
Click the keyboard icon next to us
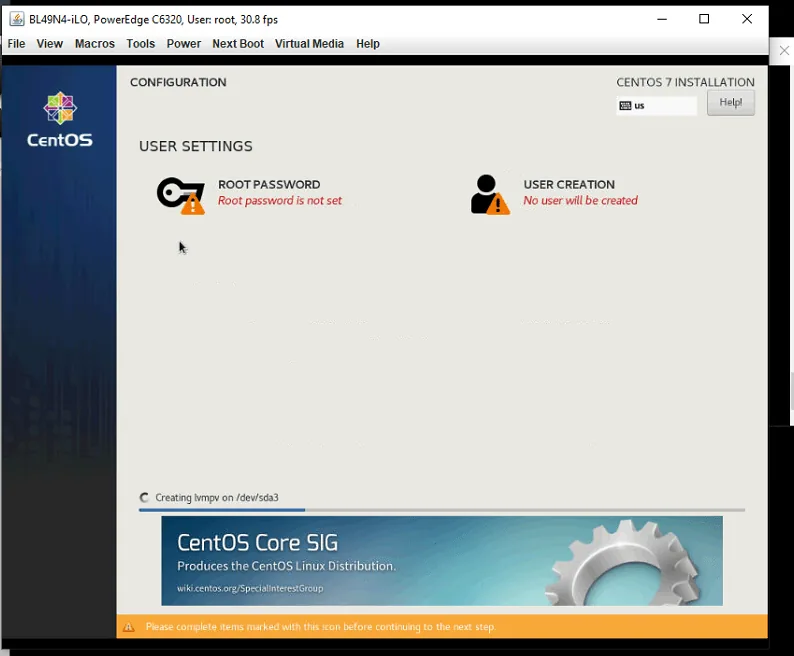click(x=625, y=106)
